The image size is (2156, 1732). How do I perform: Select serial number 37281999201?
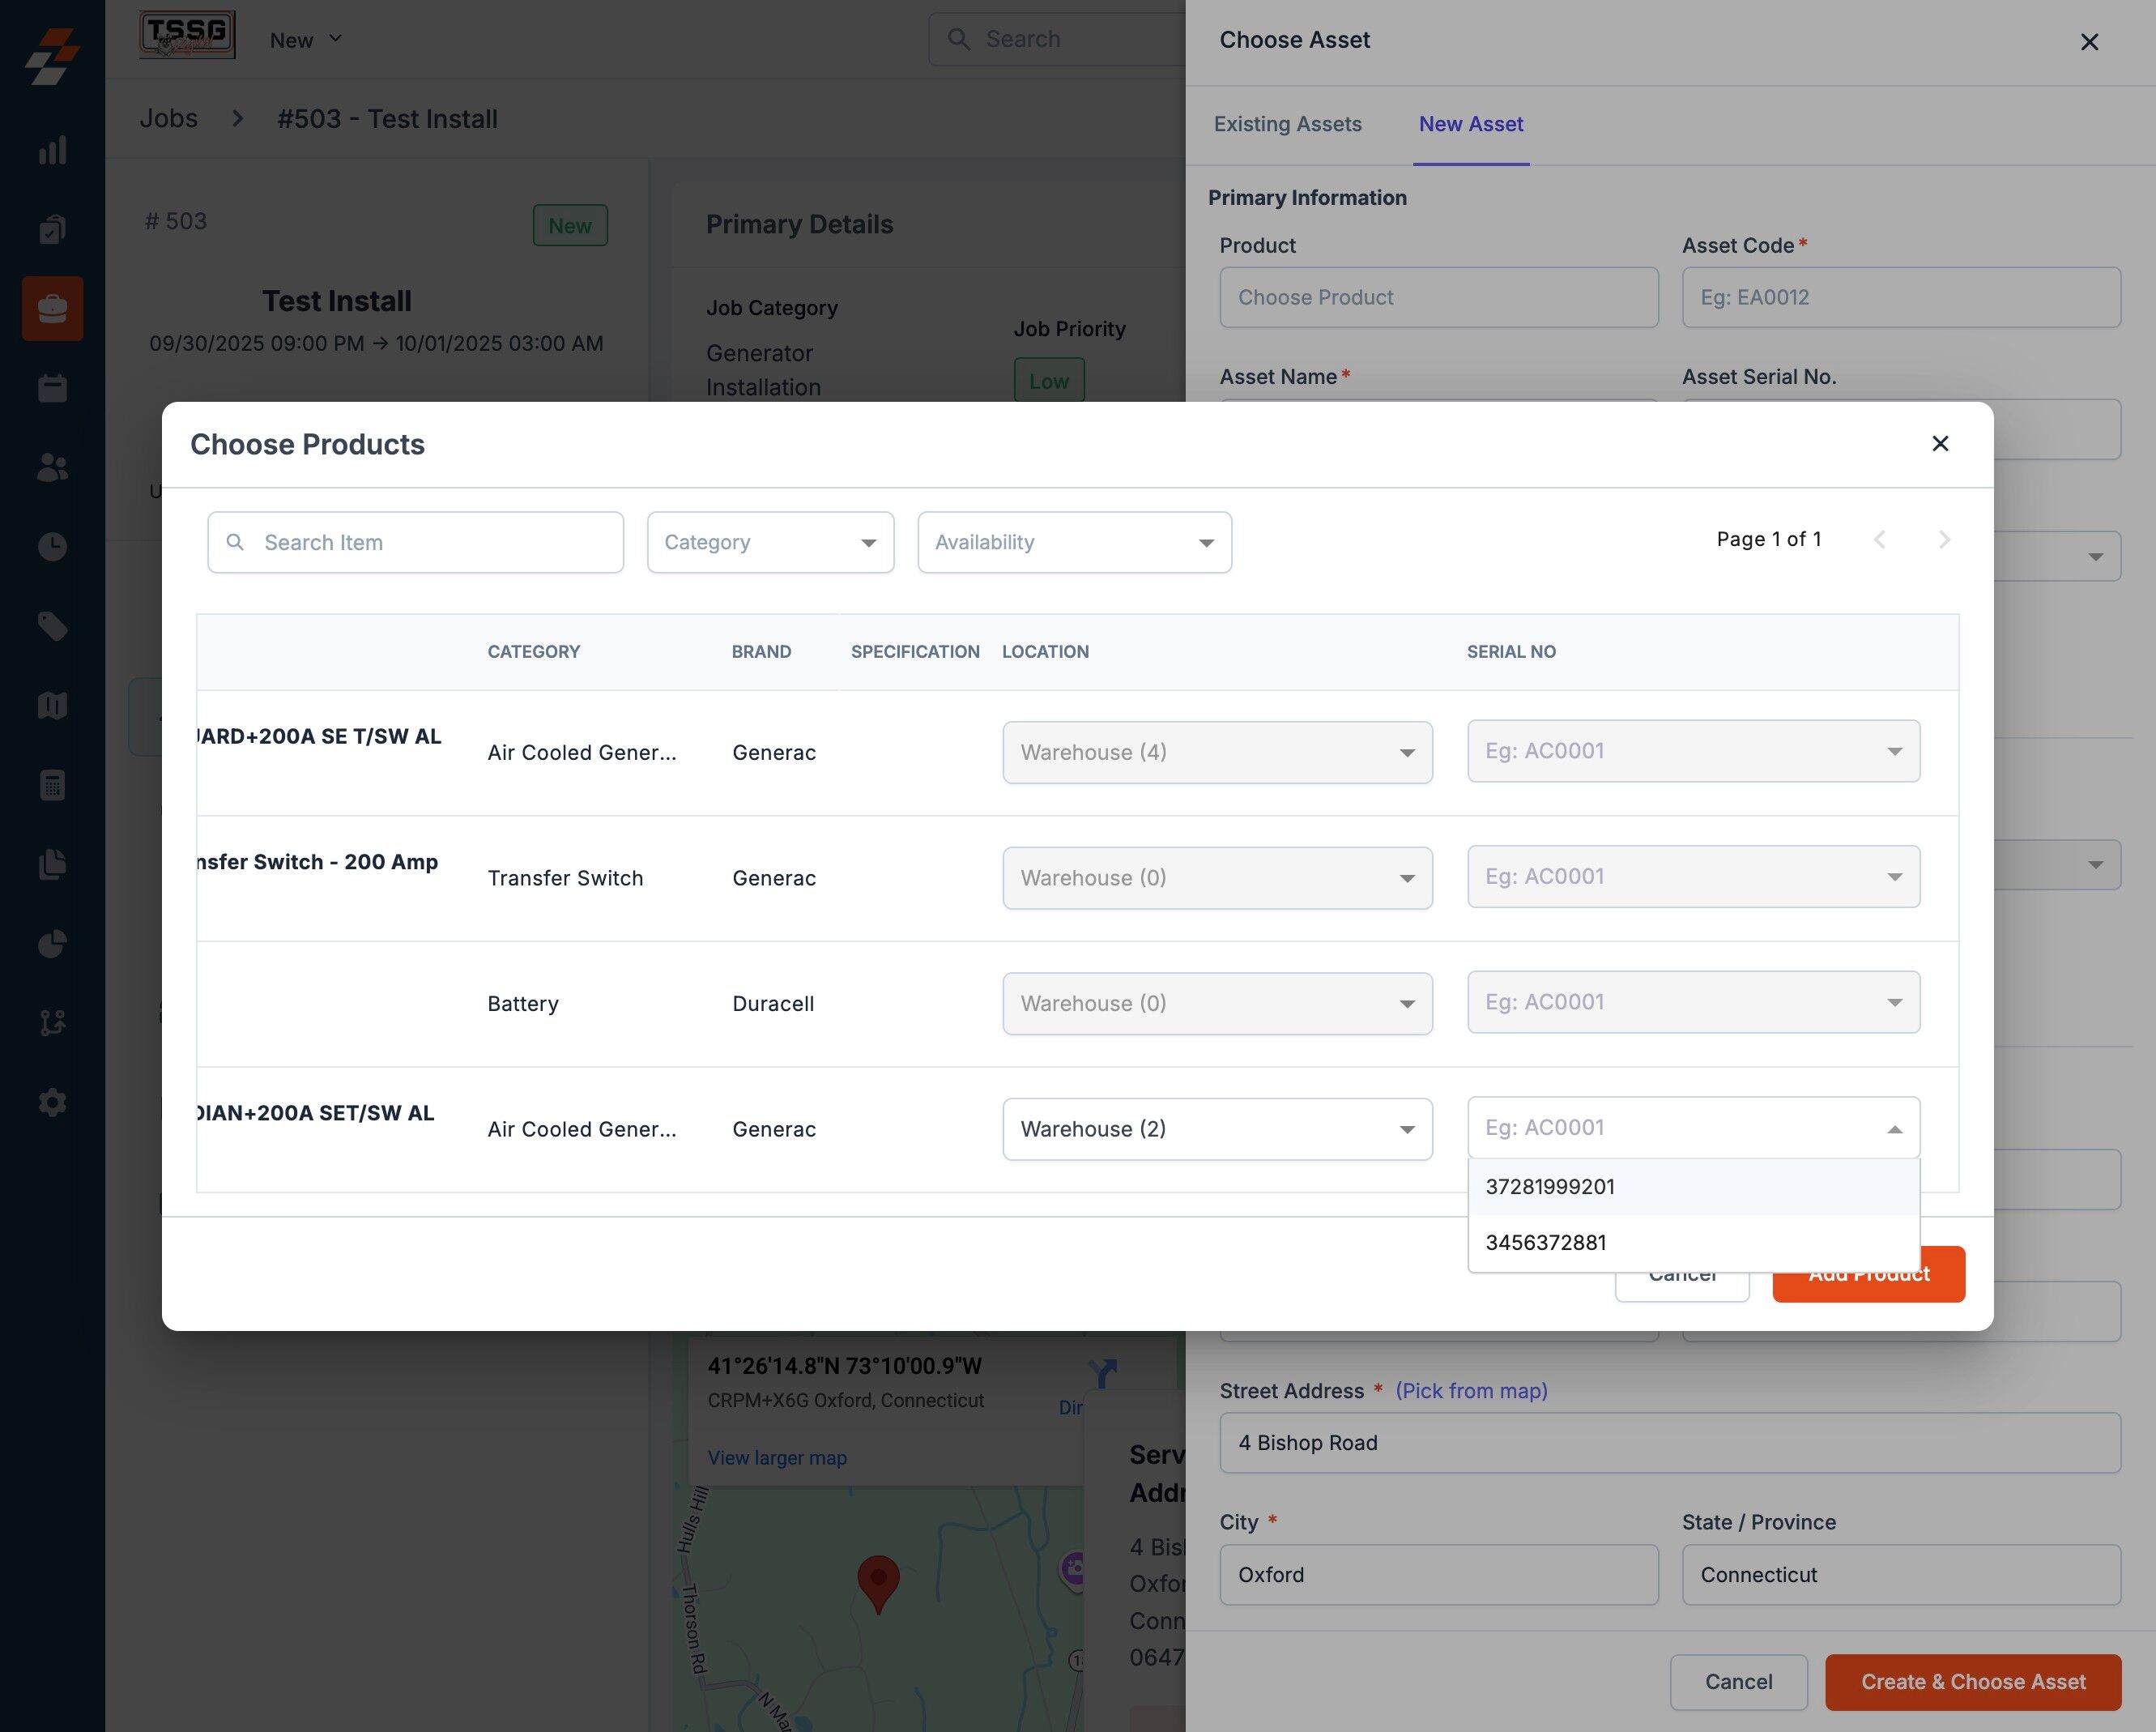pyautogui.click(x=1550, y=1187)
